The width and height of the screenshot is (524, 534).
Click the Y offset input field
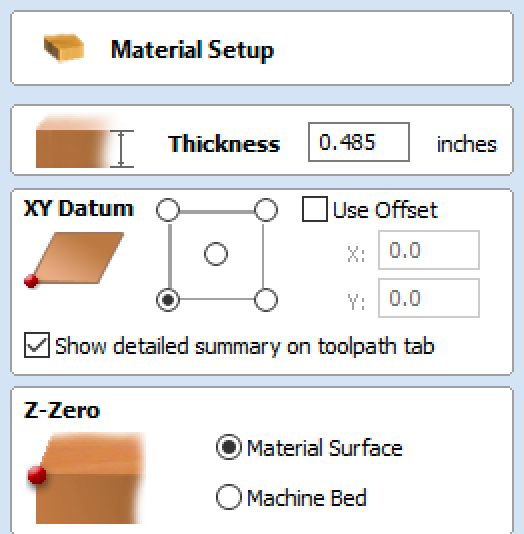tap(429, 298)
